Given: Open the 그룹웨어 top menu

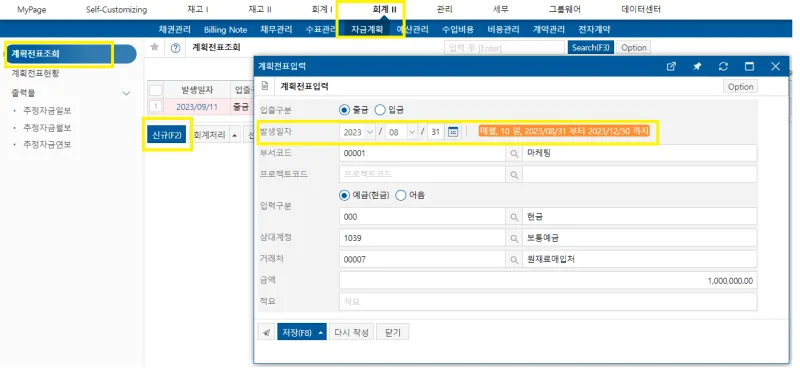Looking at the screenshot, I should (564, 9).
